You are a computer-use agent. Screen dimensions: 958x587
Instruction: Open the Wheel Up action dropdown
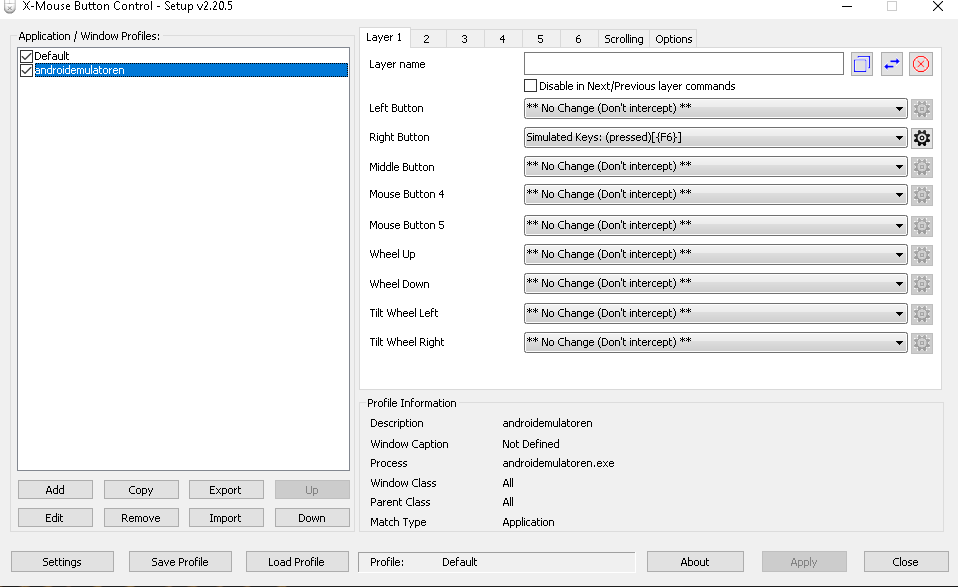pyautogui.click(x=715, y=254)
